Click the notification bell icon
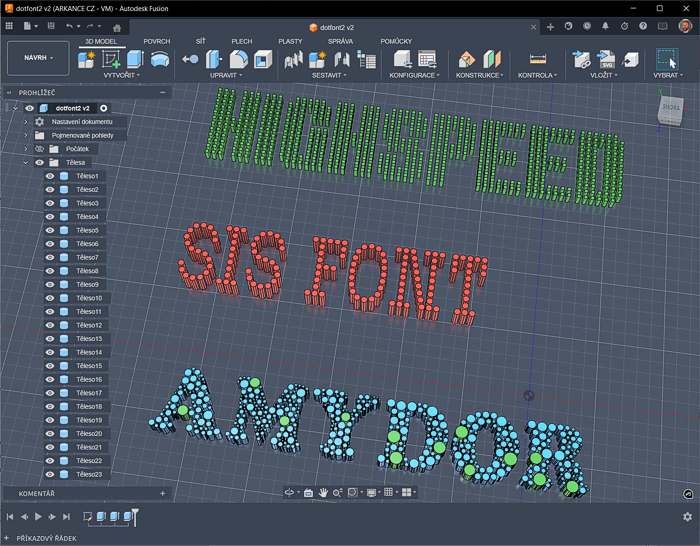Image resolution: width=700 pixels, height=546 pixels. tap(604, 26)
